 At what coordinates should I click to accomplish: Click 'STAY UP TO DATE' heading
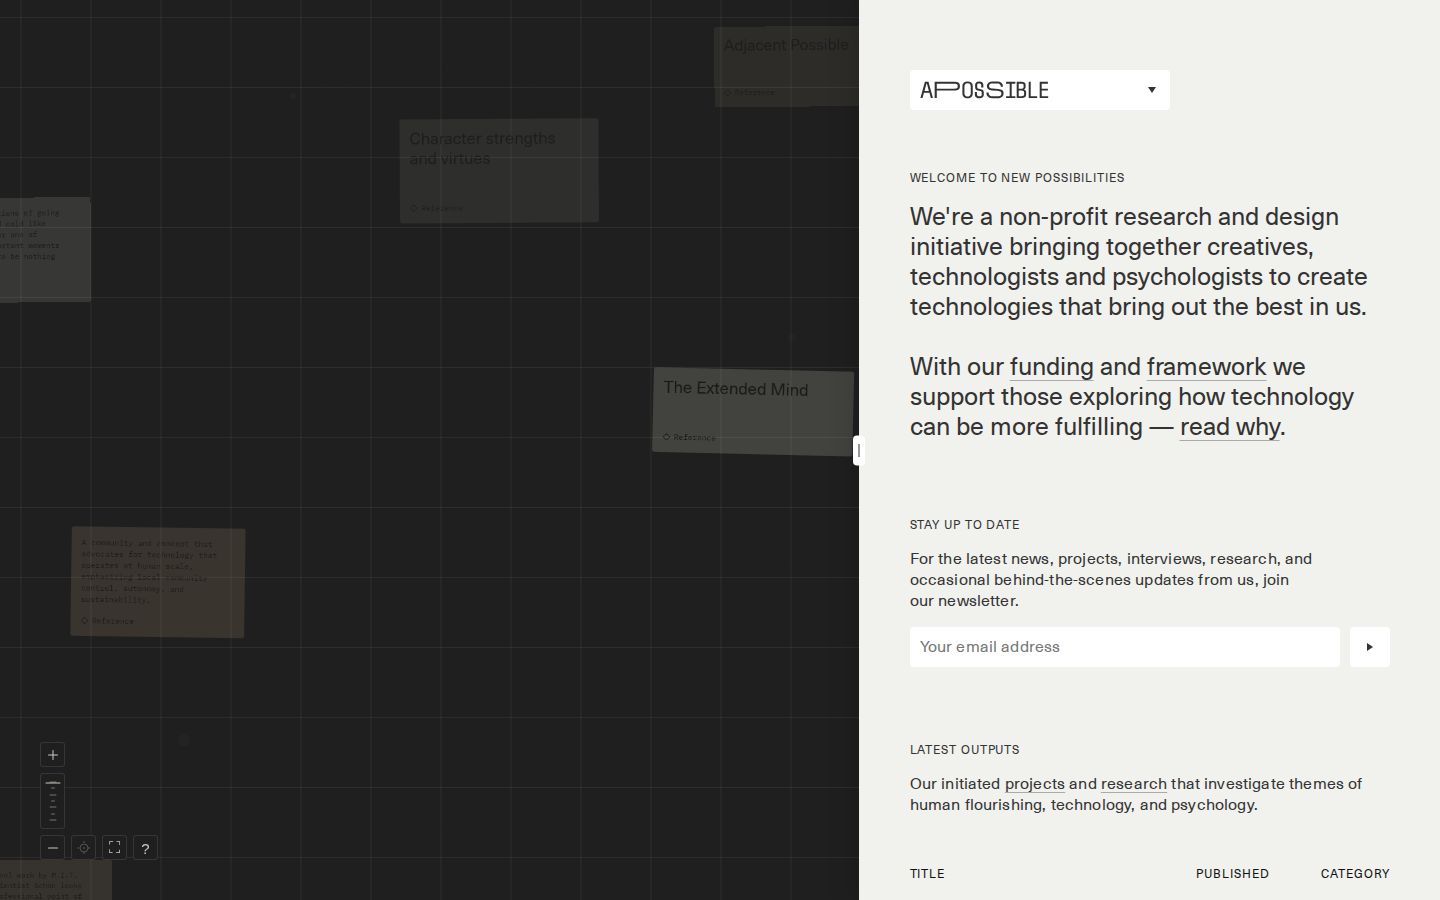(x=965, y=525)
